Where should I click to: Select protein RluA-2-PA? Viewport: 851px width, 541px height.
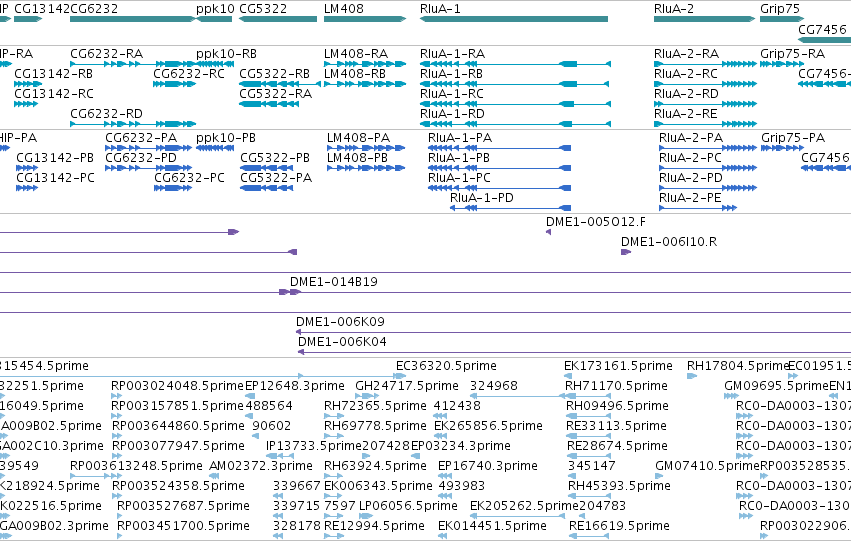pyautogui.click(x=708, y=148)
